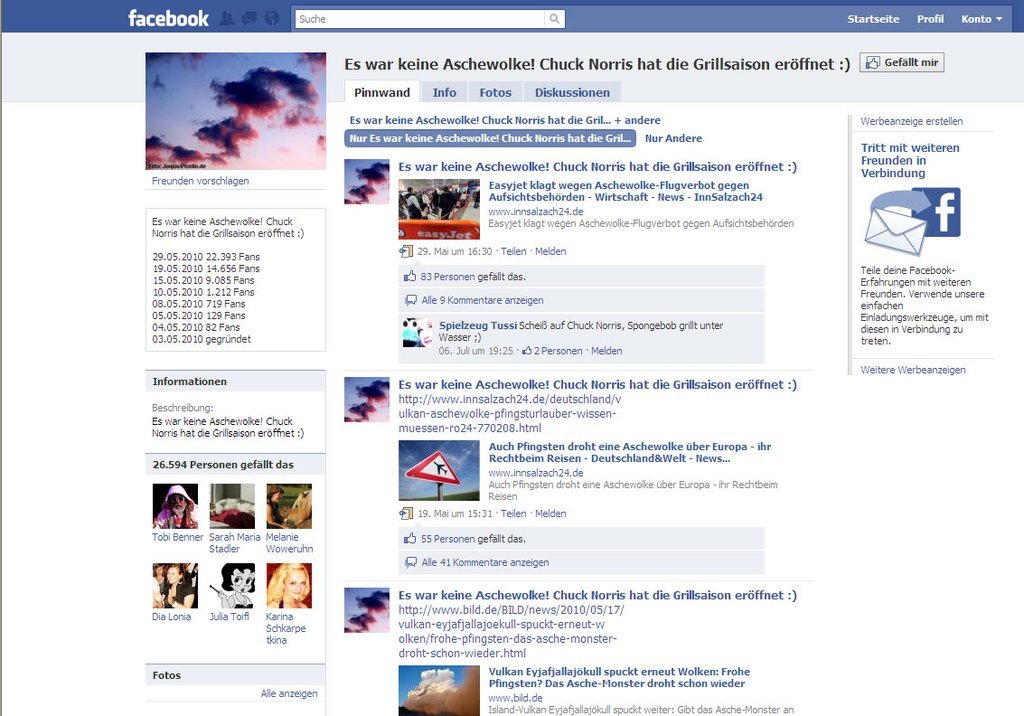Click the volcano ash cloud thumbnail
This screenshot has height=716, width=1024.
click(x=439, y=691)
